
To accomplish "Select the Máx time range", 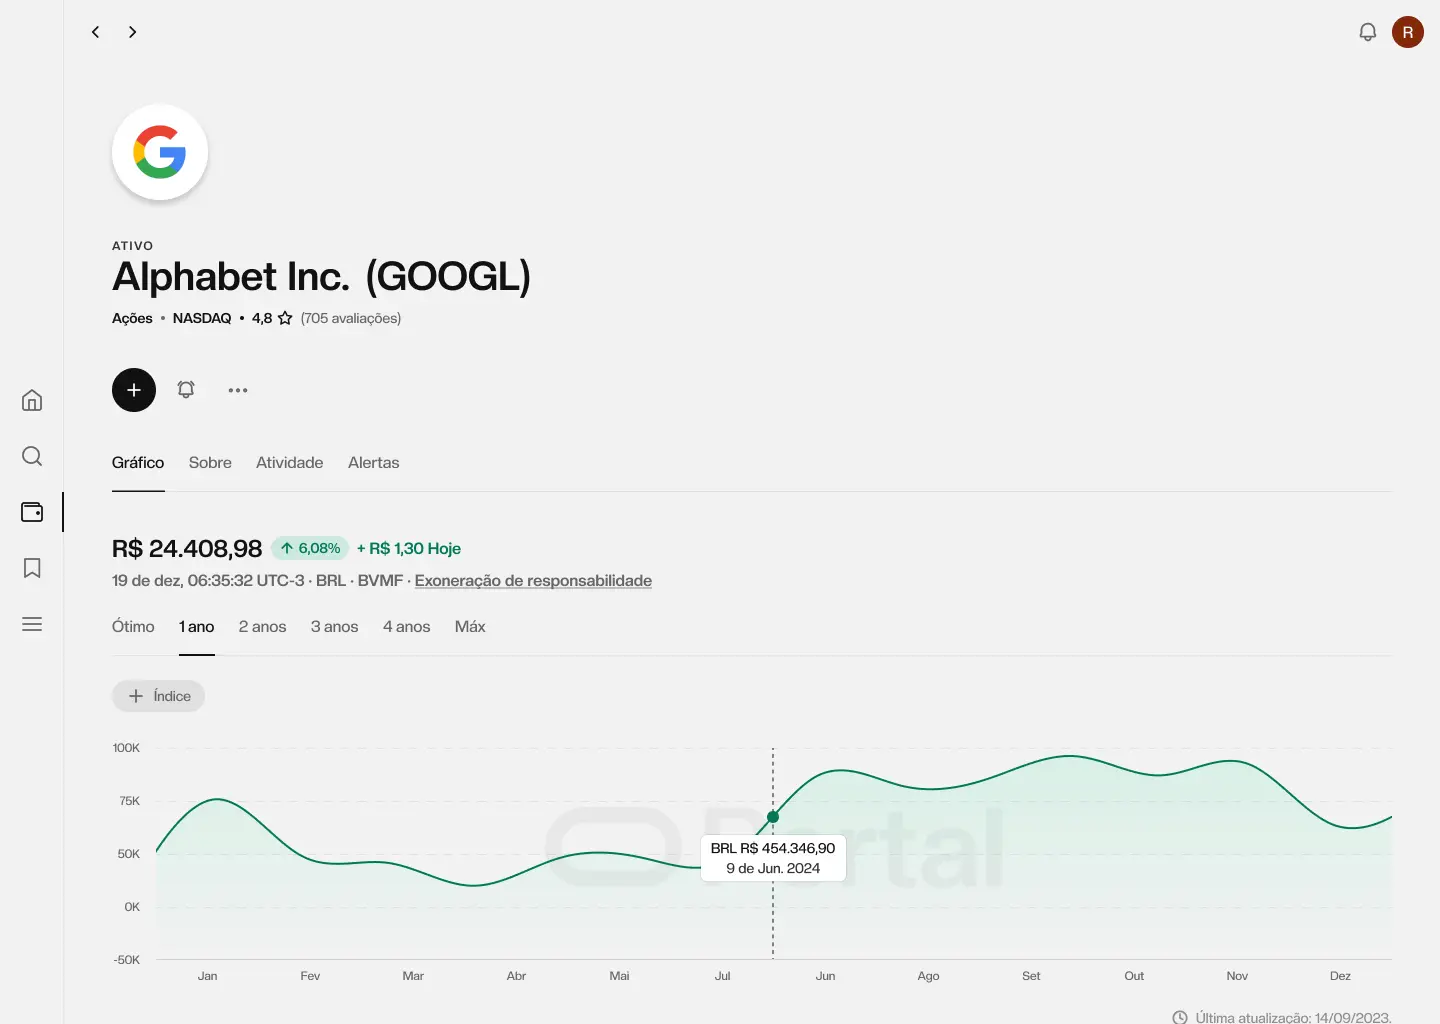I will (x=470, y=627).
